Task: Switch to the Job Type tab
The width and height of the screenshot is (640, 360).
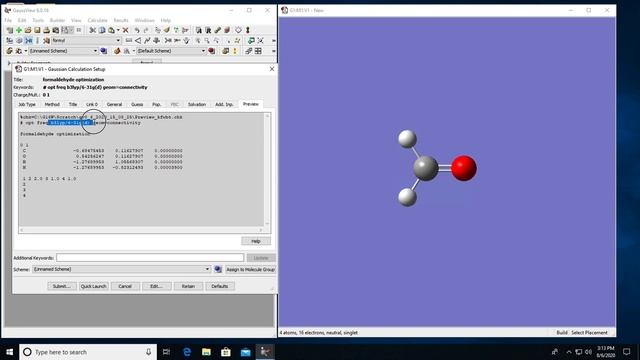Action: coord(27,104)
